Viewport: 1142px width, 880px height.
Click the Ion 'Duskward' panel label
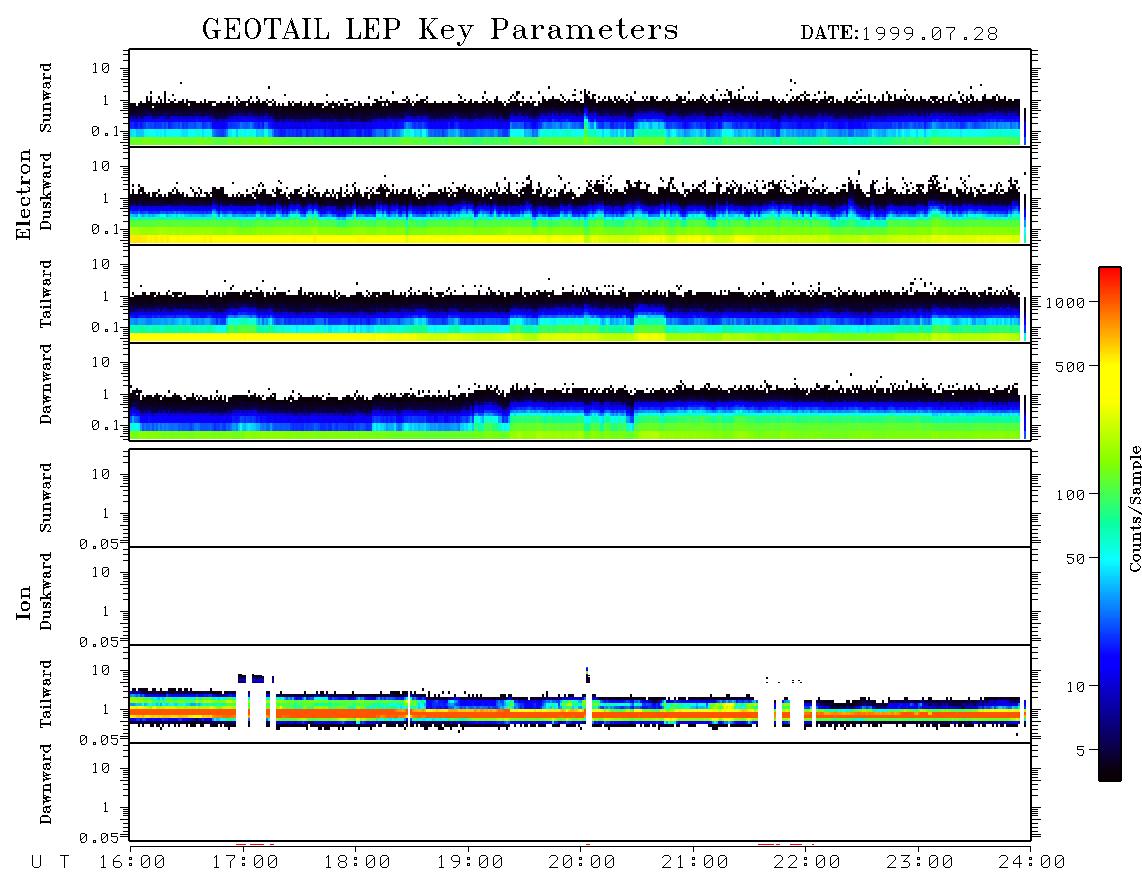pyautogui.click(x=46, y=591)
